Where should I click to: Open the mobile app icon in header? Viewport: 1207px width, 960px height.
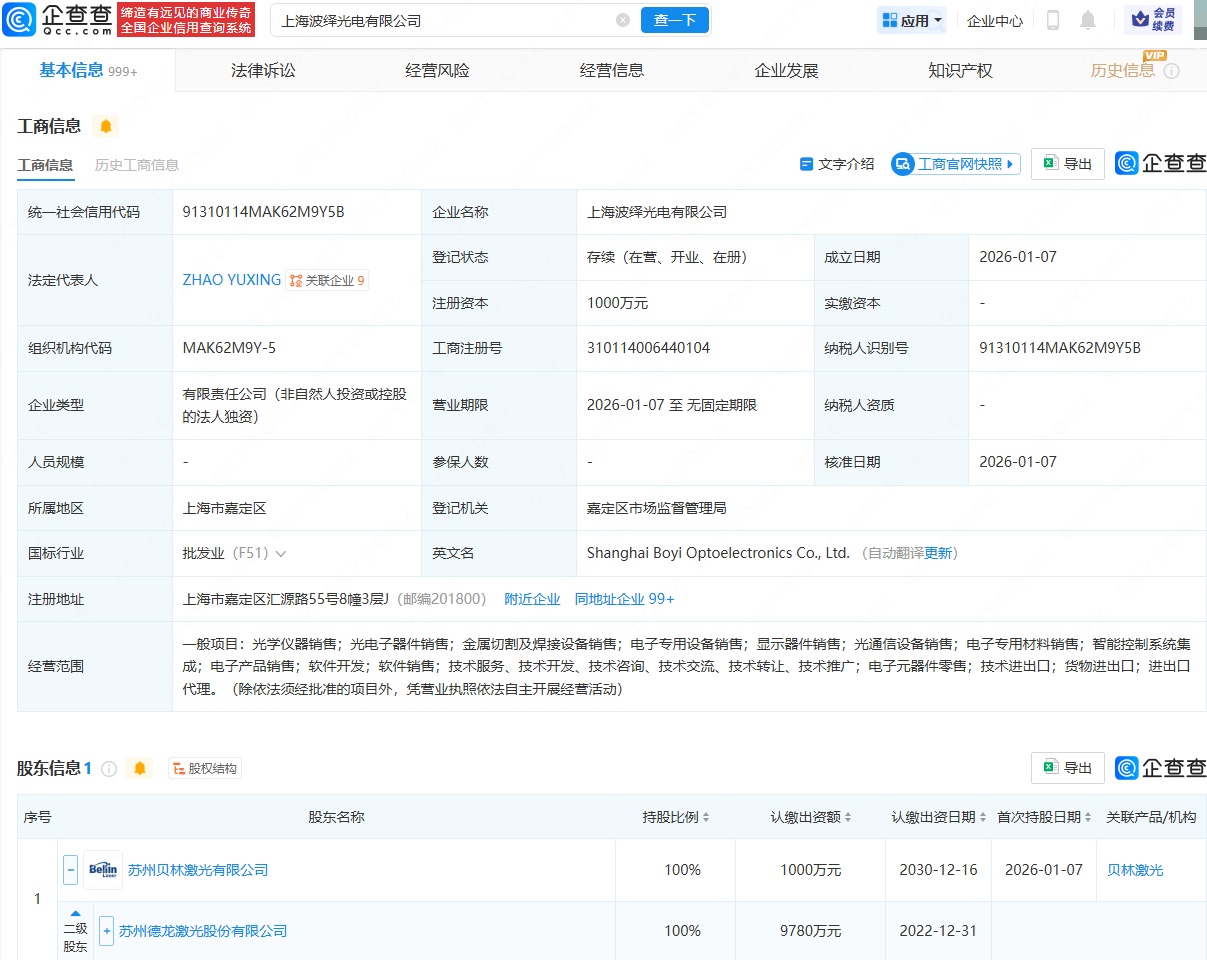1052,20
